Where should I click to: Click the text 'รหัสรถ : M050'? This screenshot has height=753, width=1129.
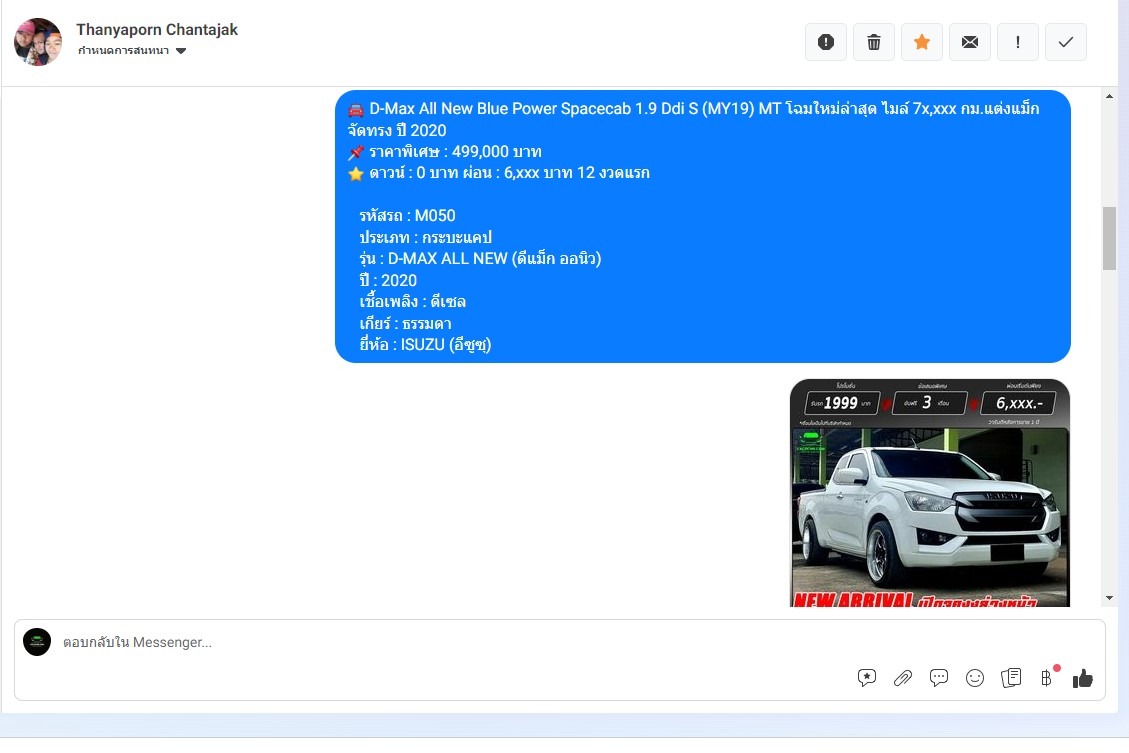click(x=407, y=216)
